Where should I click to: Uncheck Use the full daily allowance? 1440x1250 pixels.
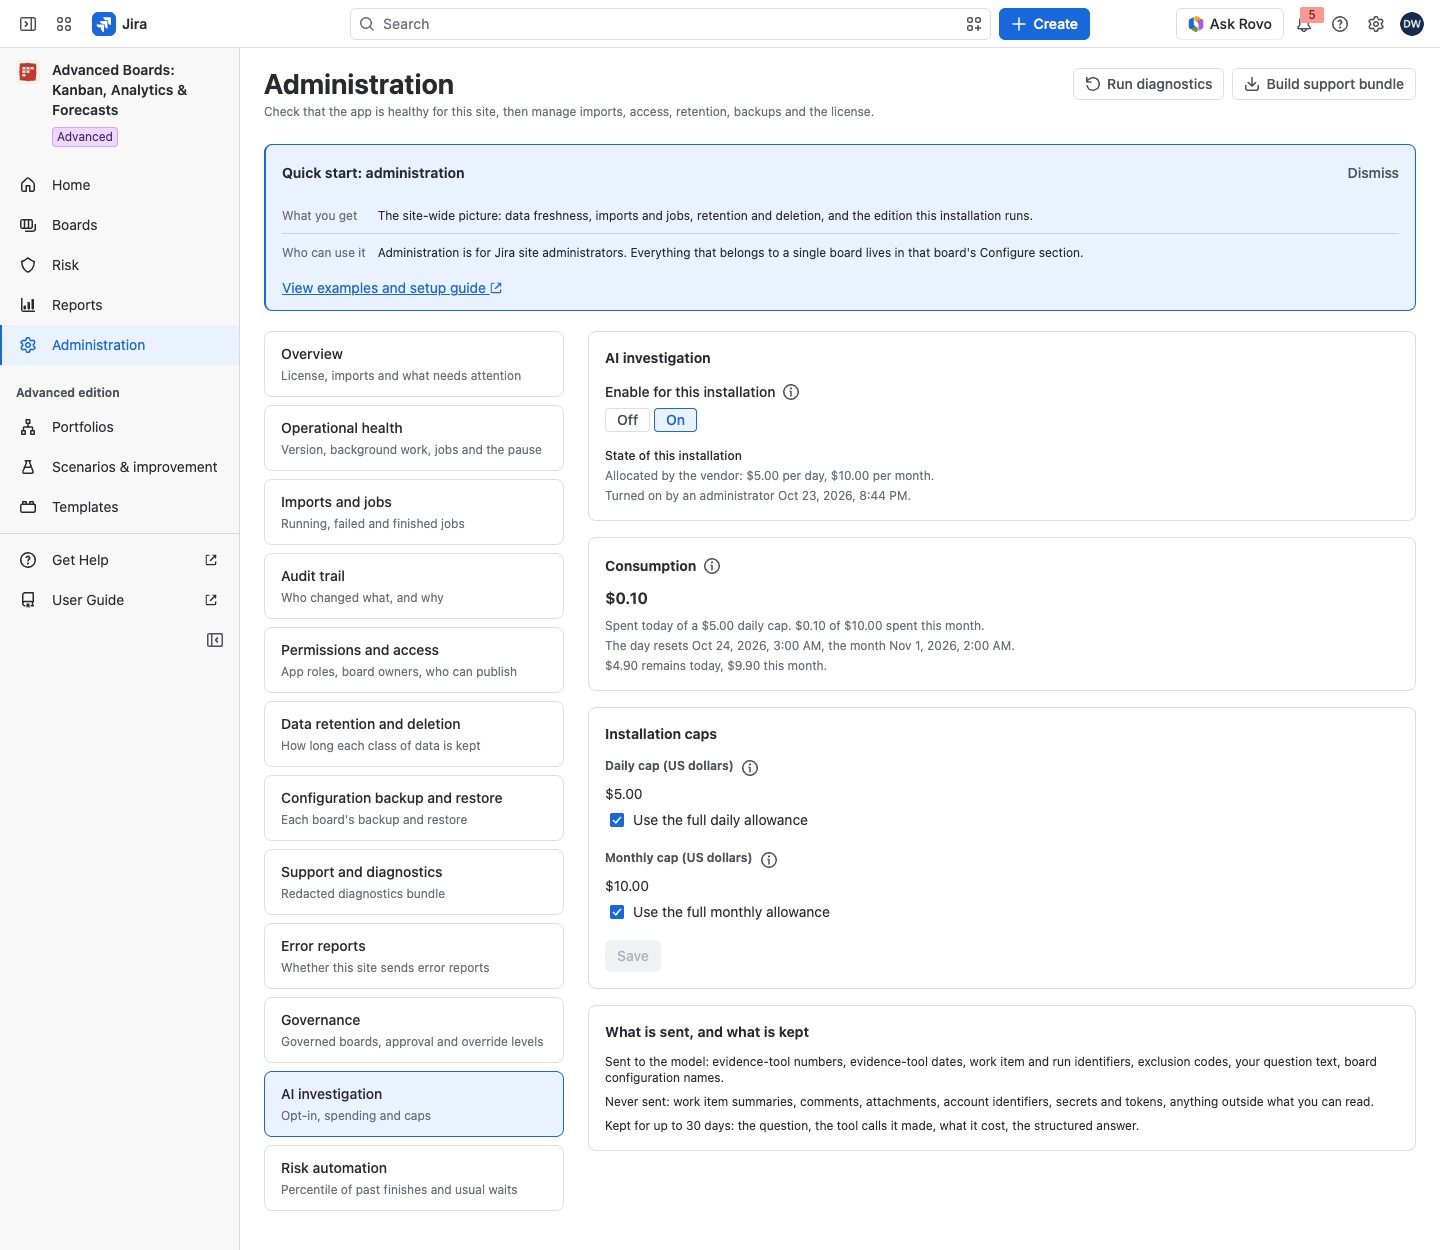[x=617, y=820]
